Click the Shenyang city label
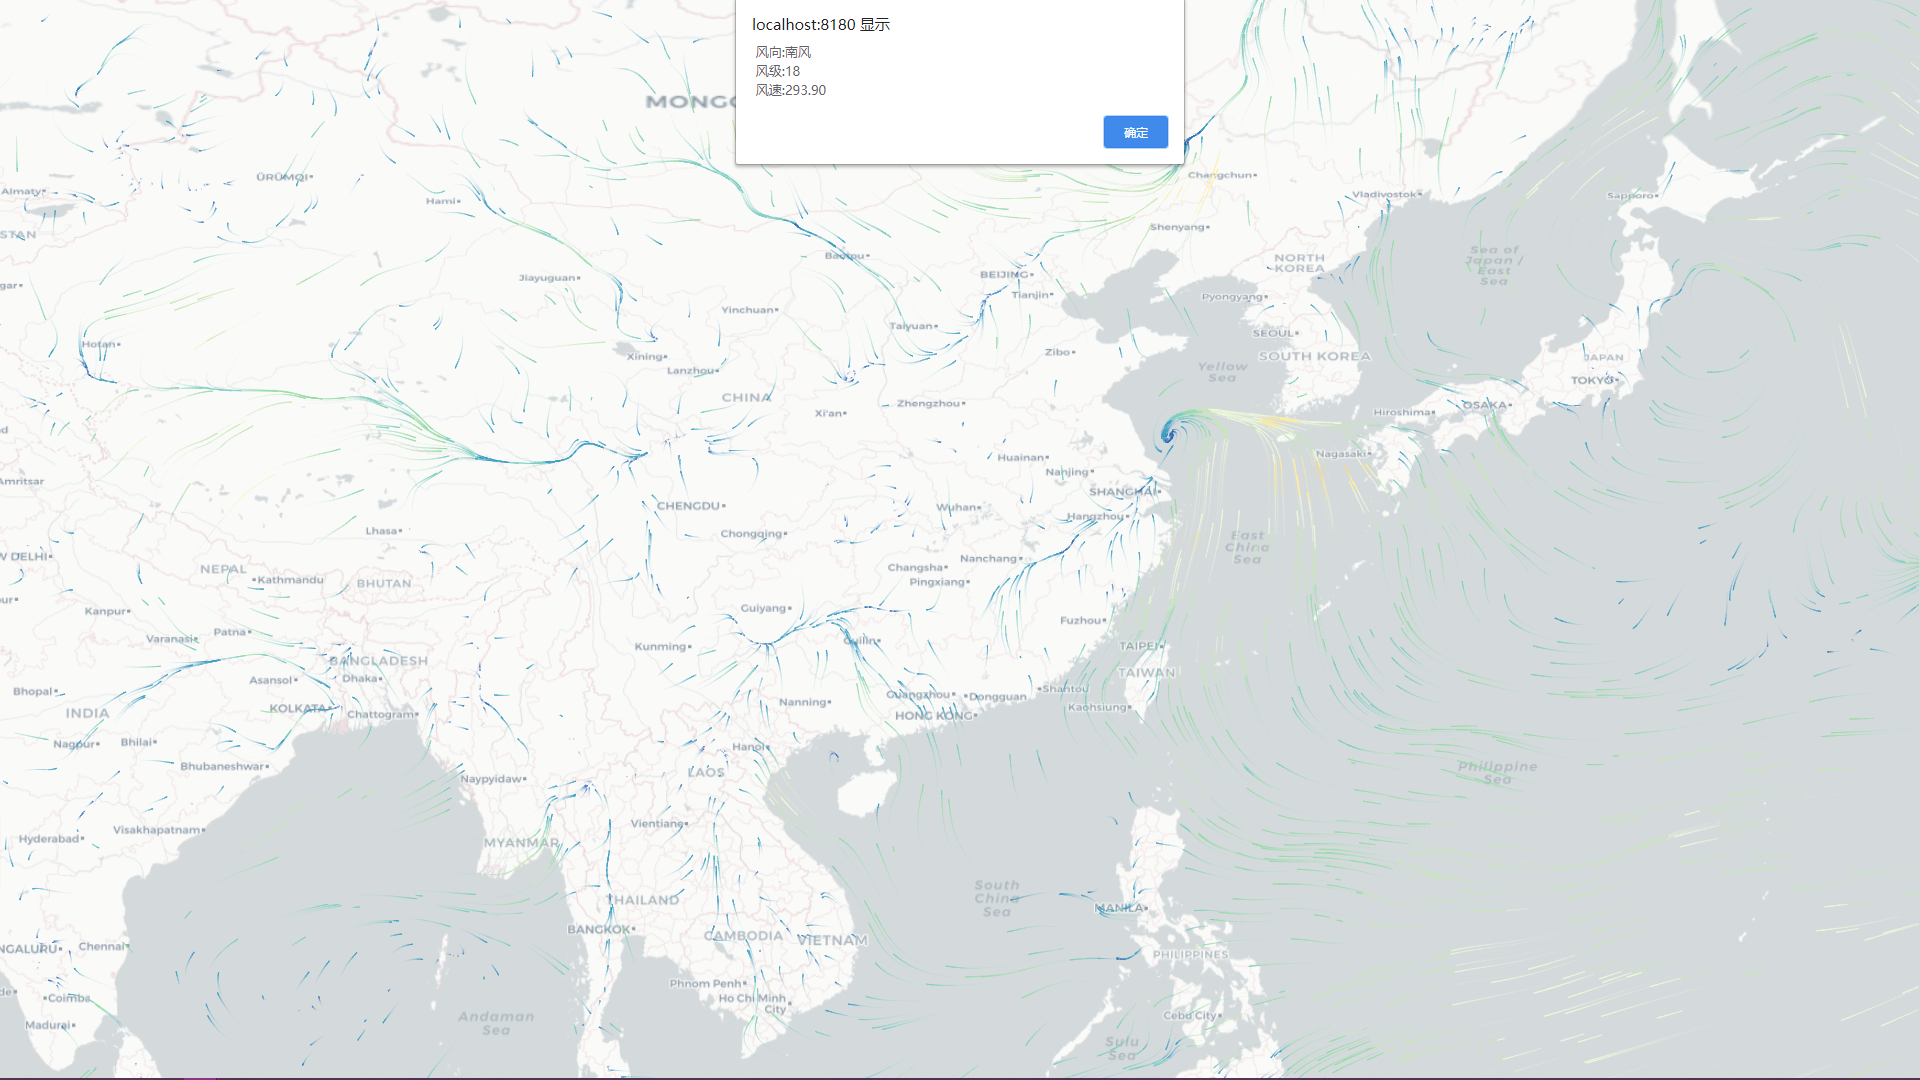 1179,227
